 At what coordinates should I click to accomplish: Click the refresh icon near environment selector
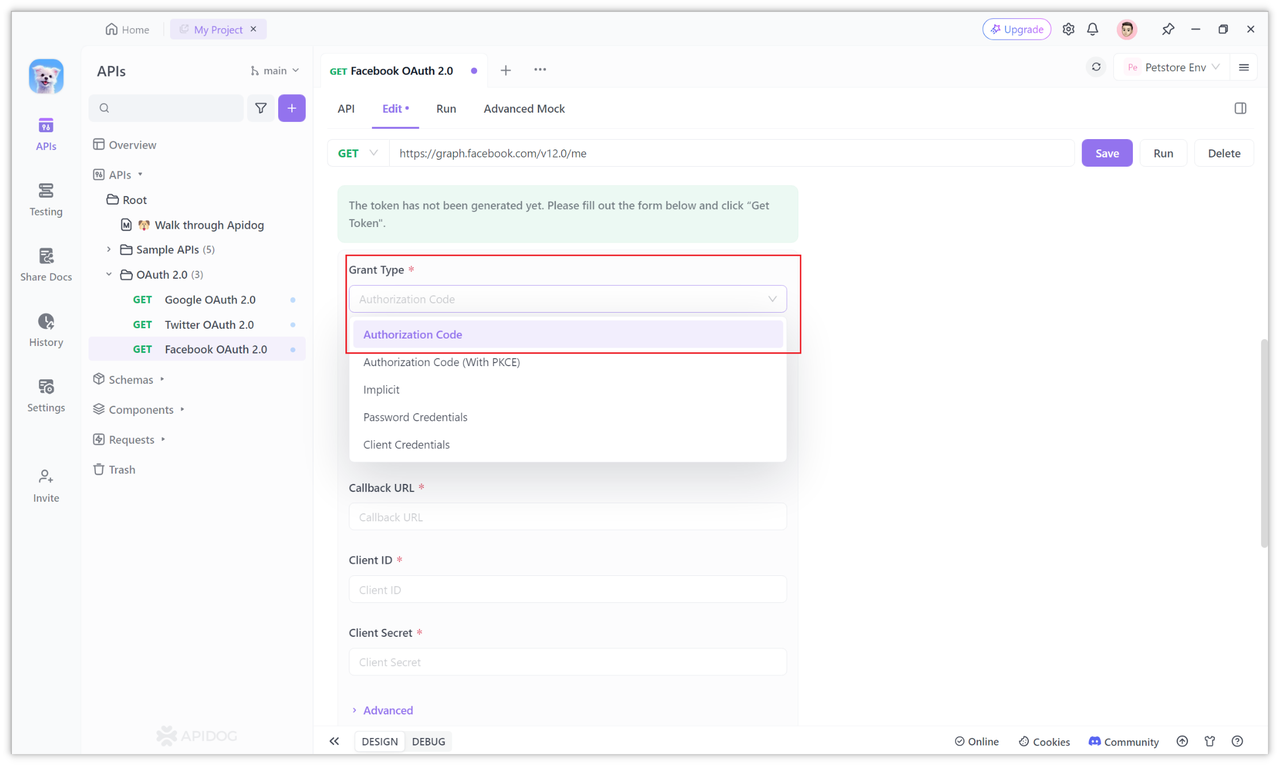pyautogui.click(x=1096, y=67)
